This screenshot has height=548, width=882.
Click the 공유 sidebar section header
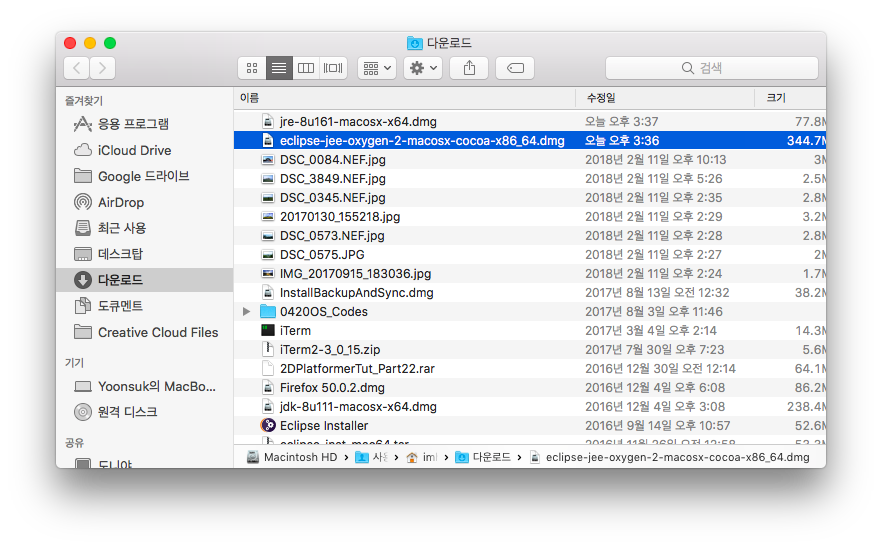(74, 443)
